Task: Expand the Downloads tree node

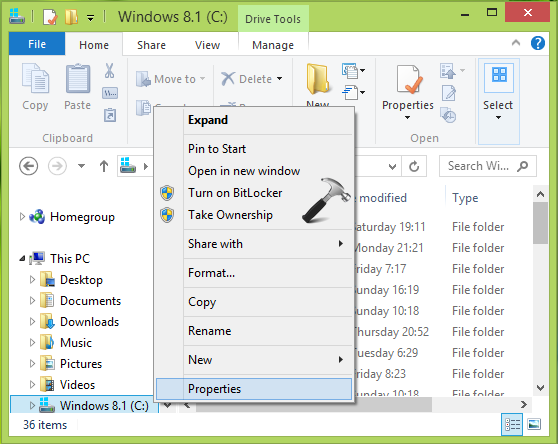Action: coord(32,322)
